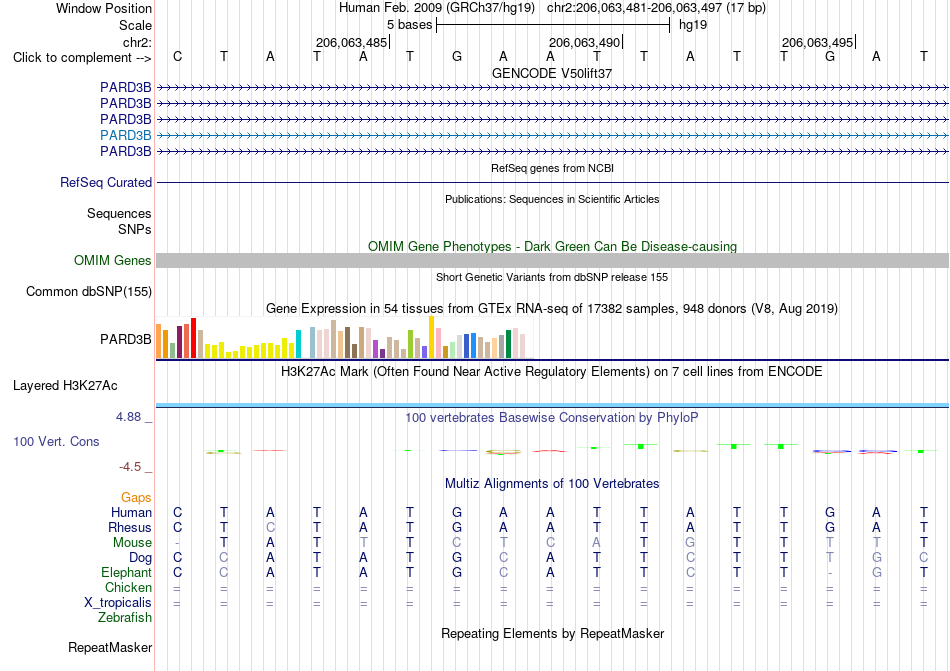Click the dark green GTEx expression bar
The height and width of the screenshot is (671, 950).
[x=508, y=344]
